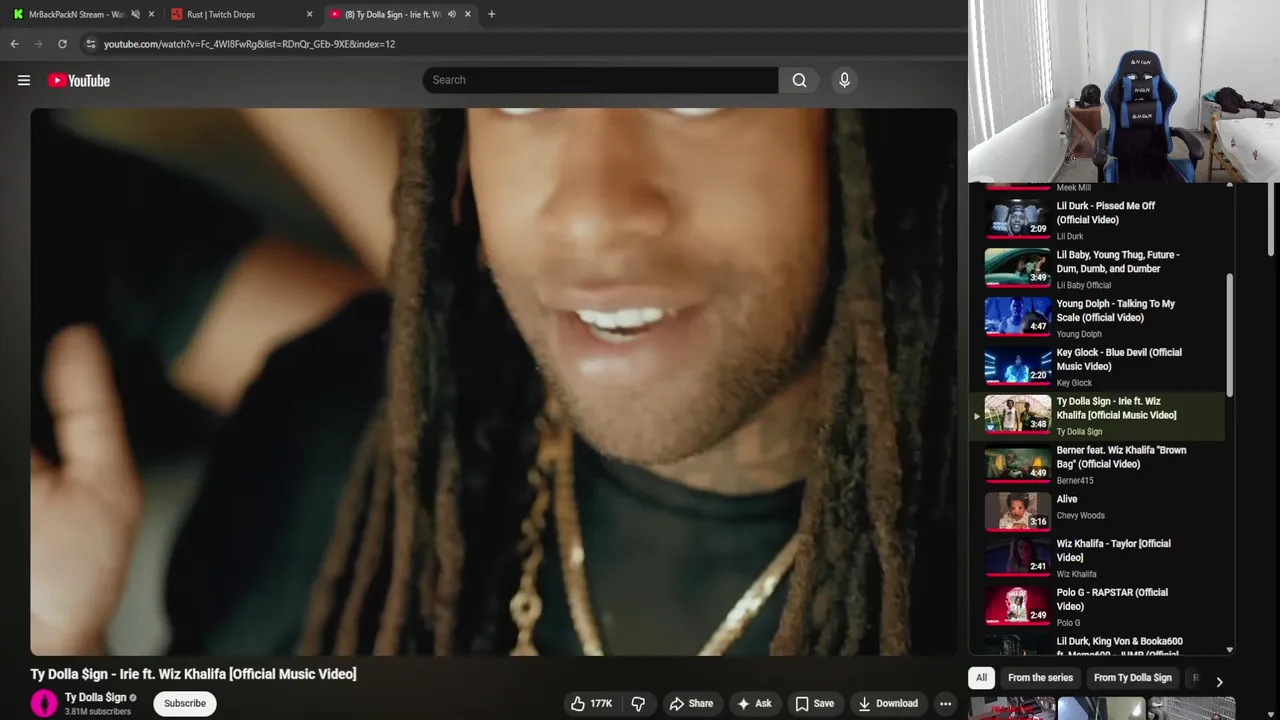1280x720 pixels.
Task: Share the video
Action: coord(691,703)
